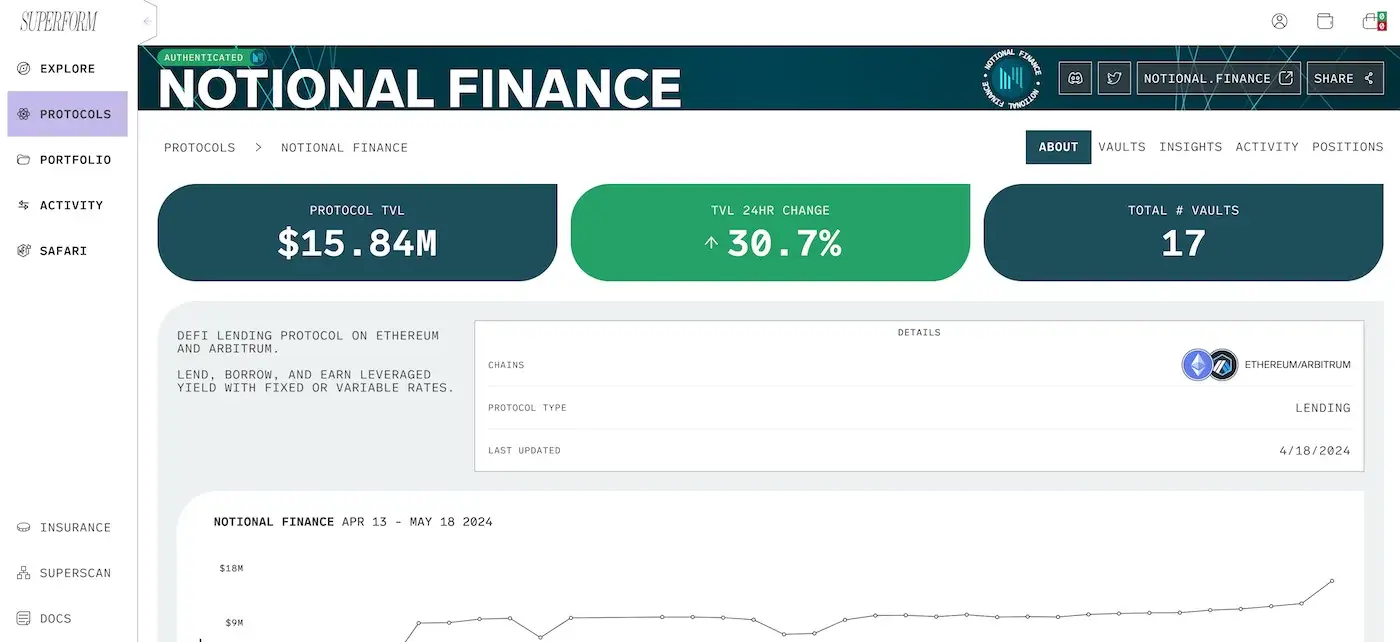Click the Share button
1400x642 pixels.
coord(1344,78)
